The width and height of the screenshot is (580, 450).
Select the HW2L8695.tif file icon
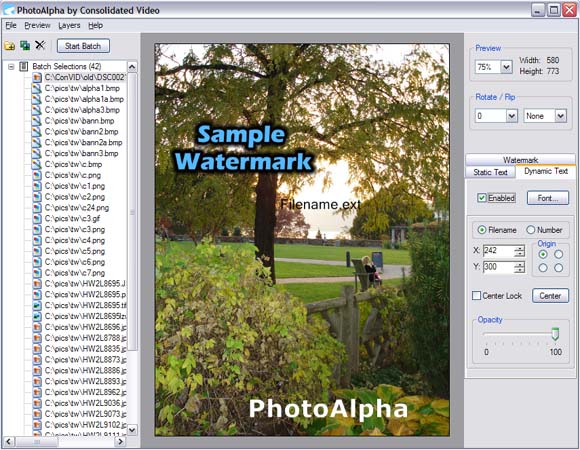coord(37,305)
